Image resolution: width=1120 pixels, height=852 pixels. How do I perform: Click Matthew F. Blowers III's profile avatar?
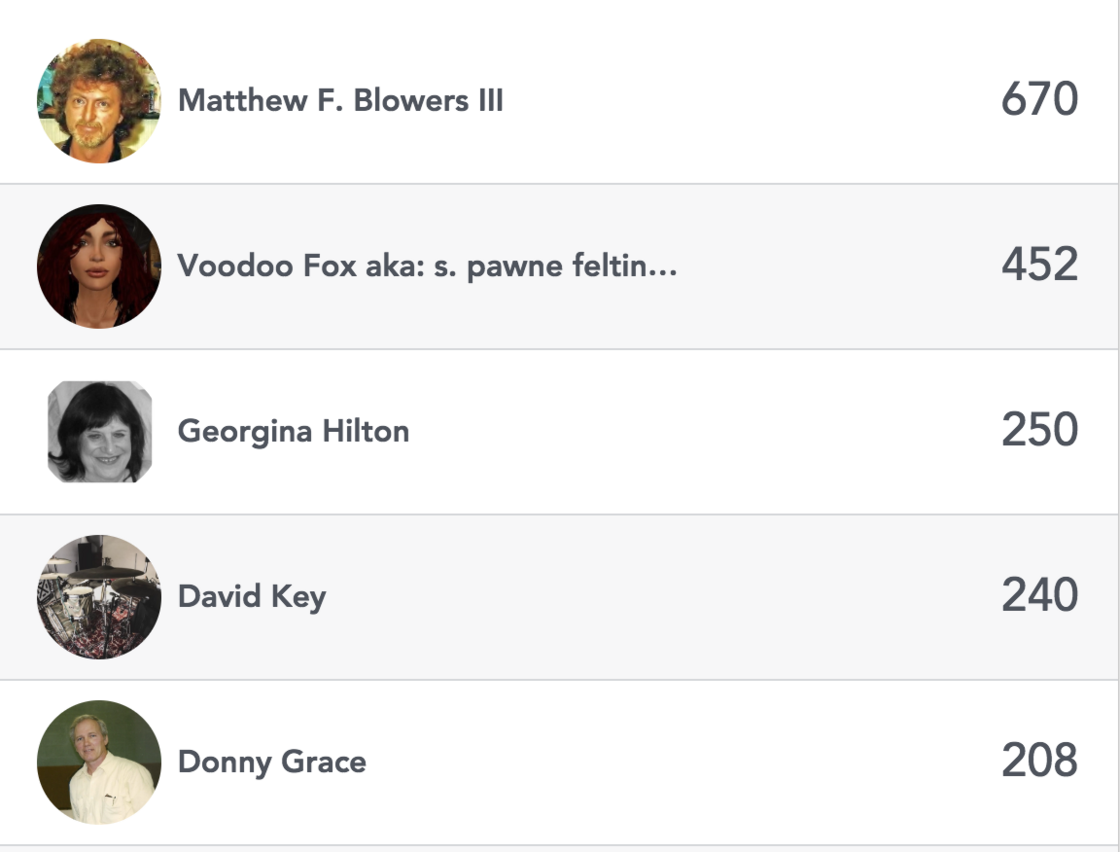99,101
